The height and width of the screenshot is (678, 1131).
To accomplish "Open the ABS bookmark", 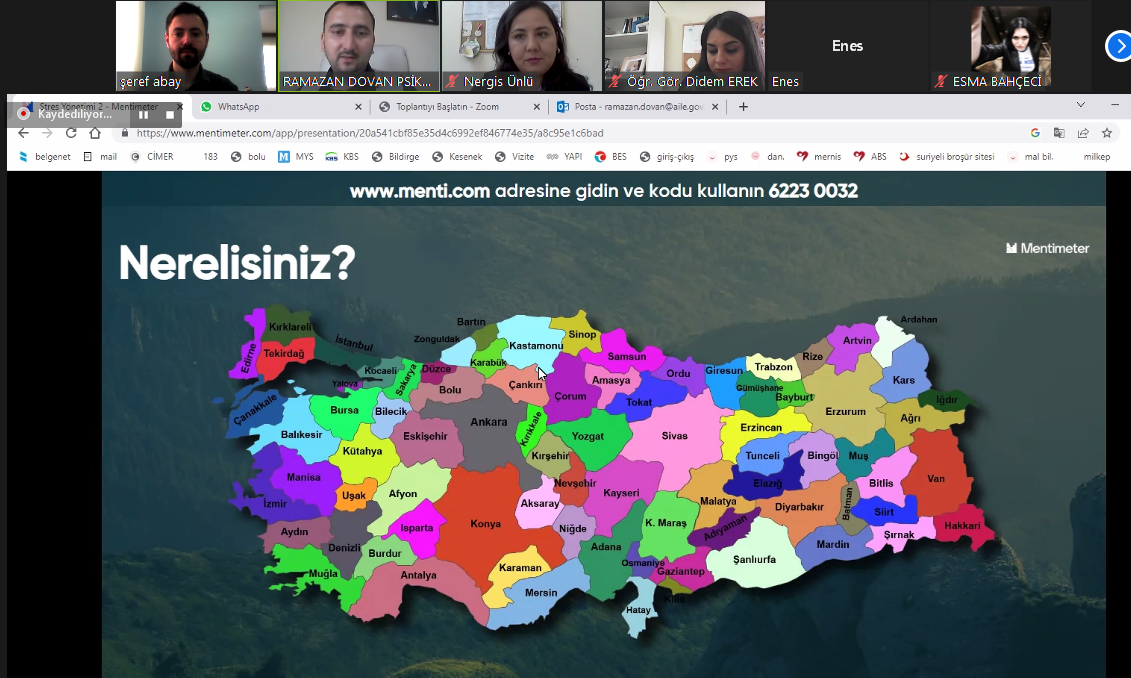I will click(870, 157).
